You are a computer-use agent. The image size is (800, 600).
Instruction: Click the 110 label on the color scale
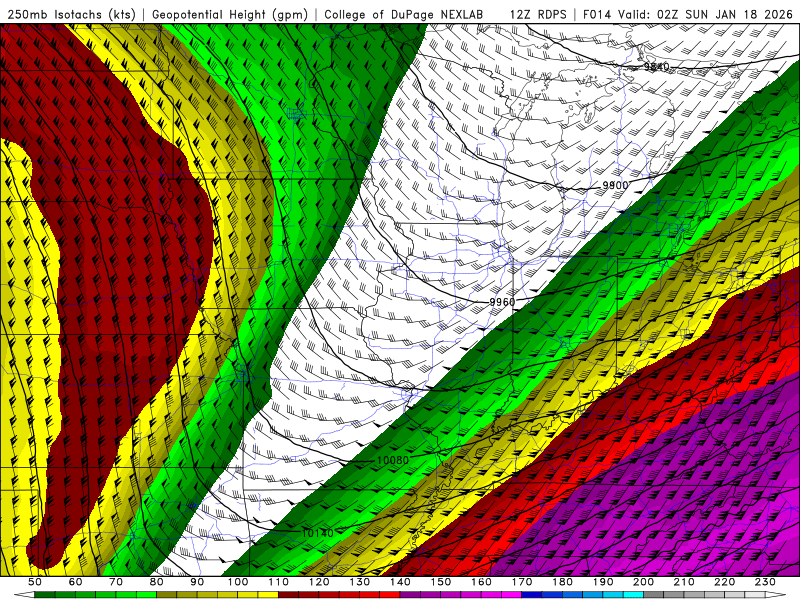click(x=279, y=582)
